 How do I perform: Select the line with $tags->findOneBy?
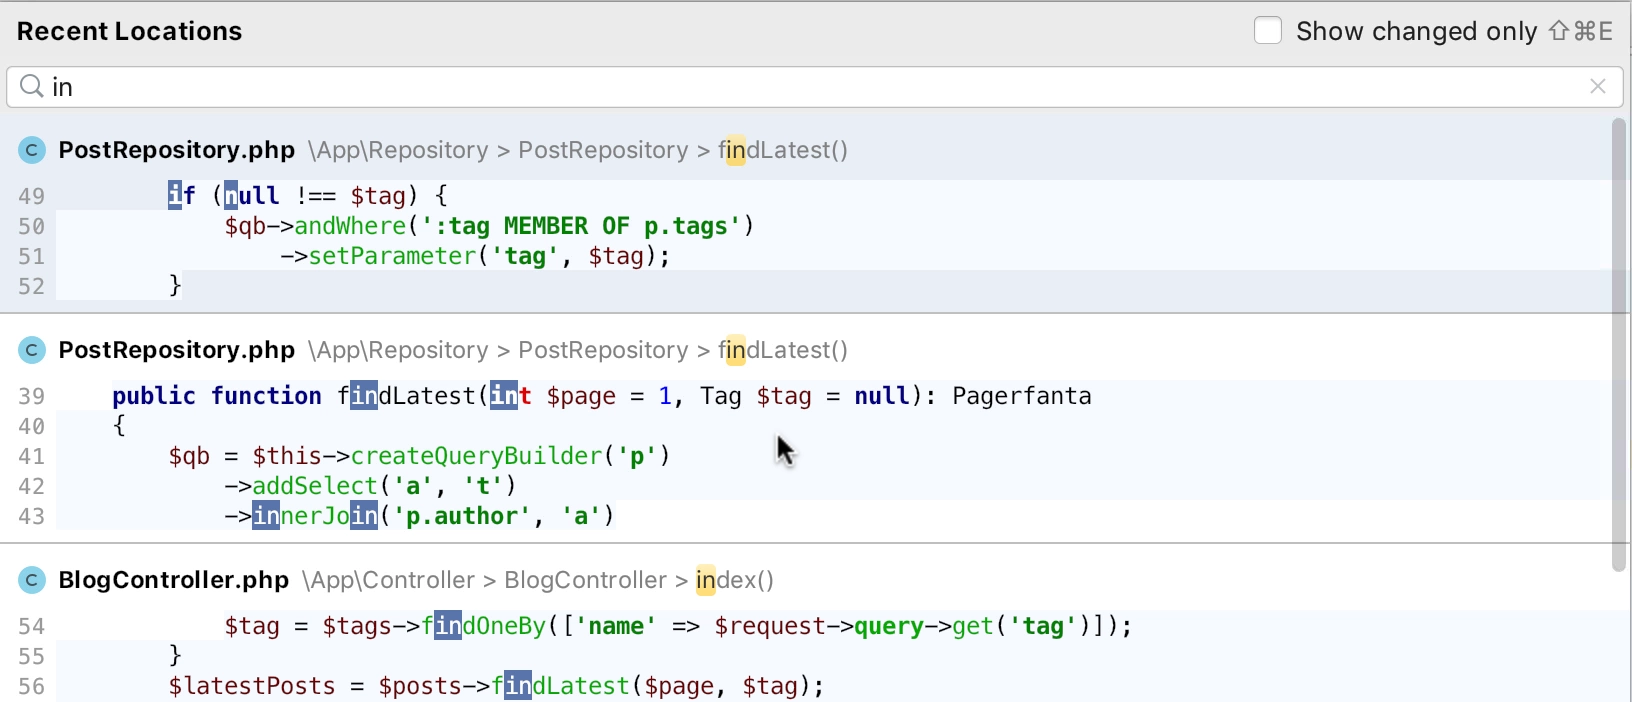click(678, 626)
